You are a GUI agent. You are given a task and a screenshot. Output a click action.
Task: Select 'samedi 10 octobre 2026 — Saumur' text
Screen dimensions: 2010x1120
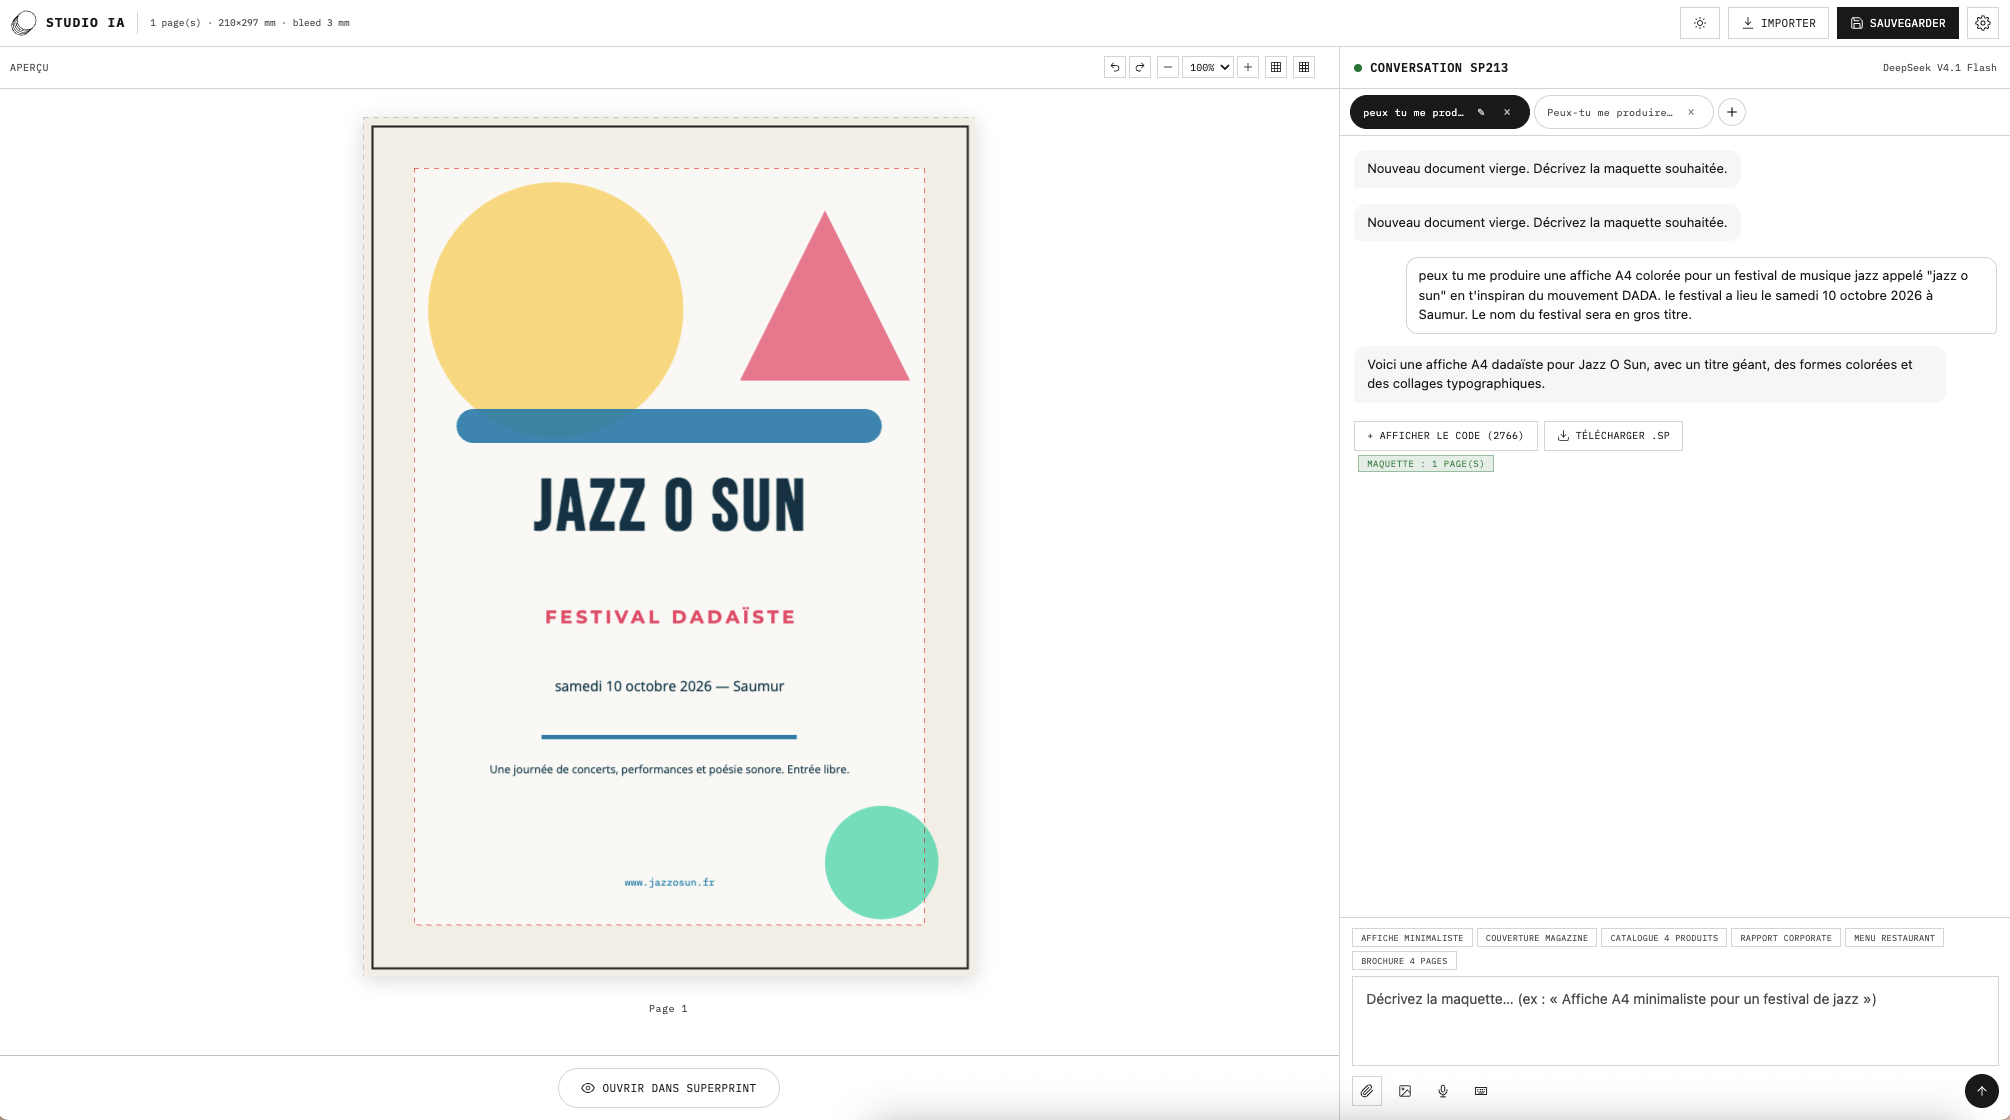[x=669, y=686]
